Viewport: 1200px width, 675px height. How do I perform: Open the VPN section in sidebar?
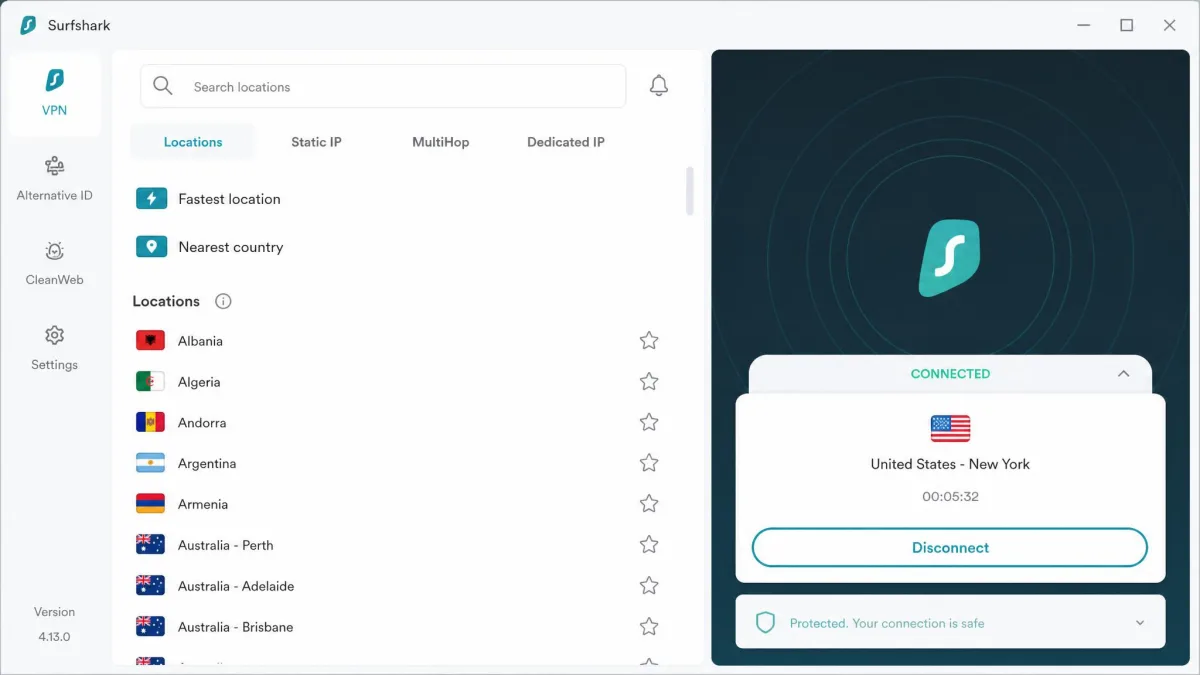pyautogui.click(x=54, y=94)
